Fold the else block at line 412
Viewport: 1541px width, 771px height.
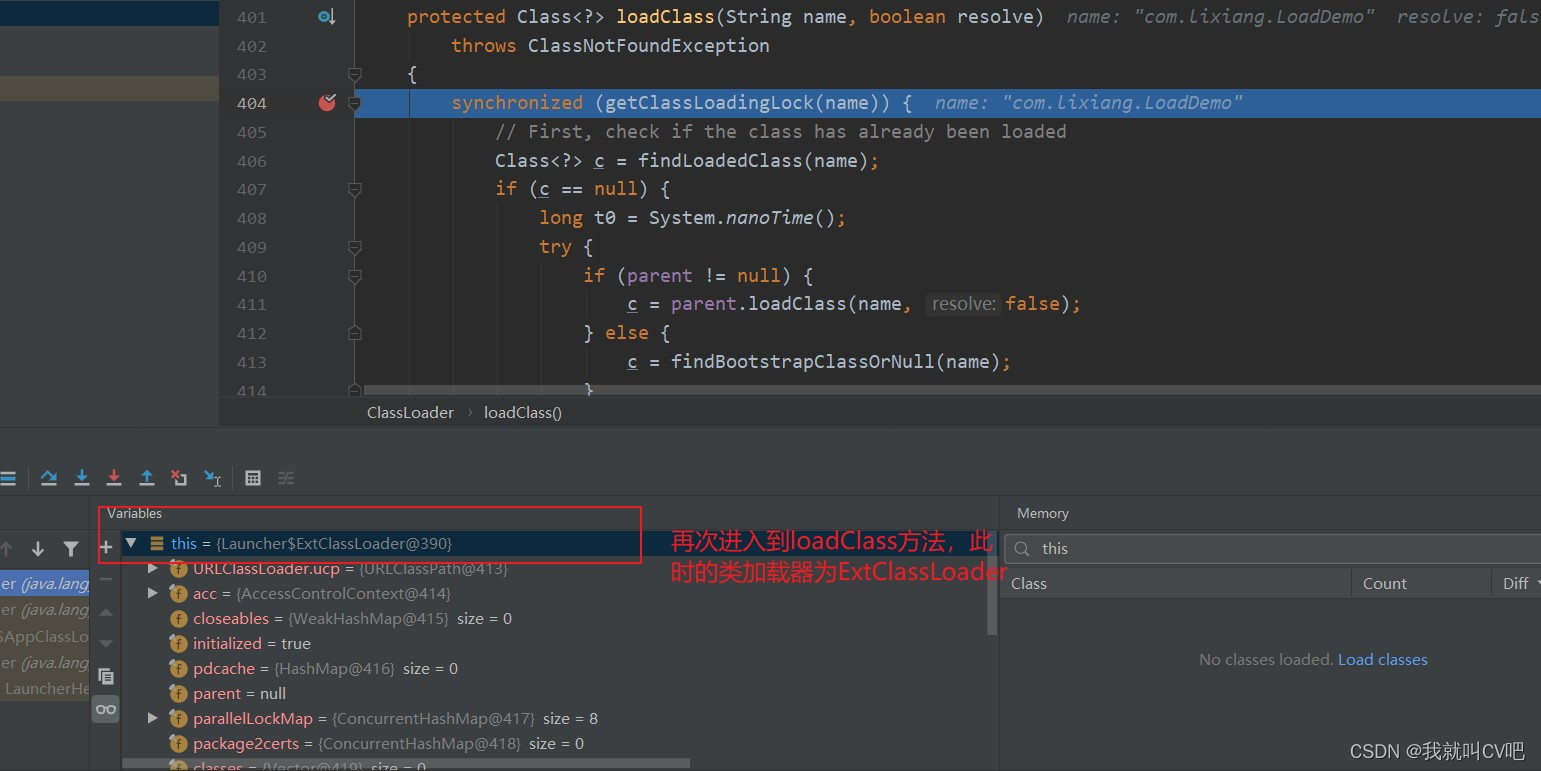coord(354,333)
